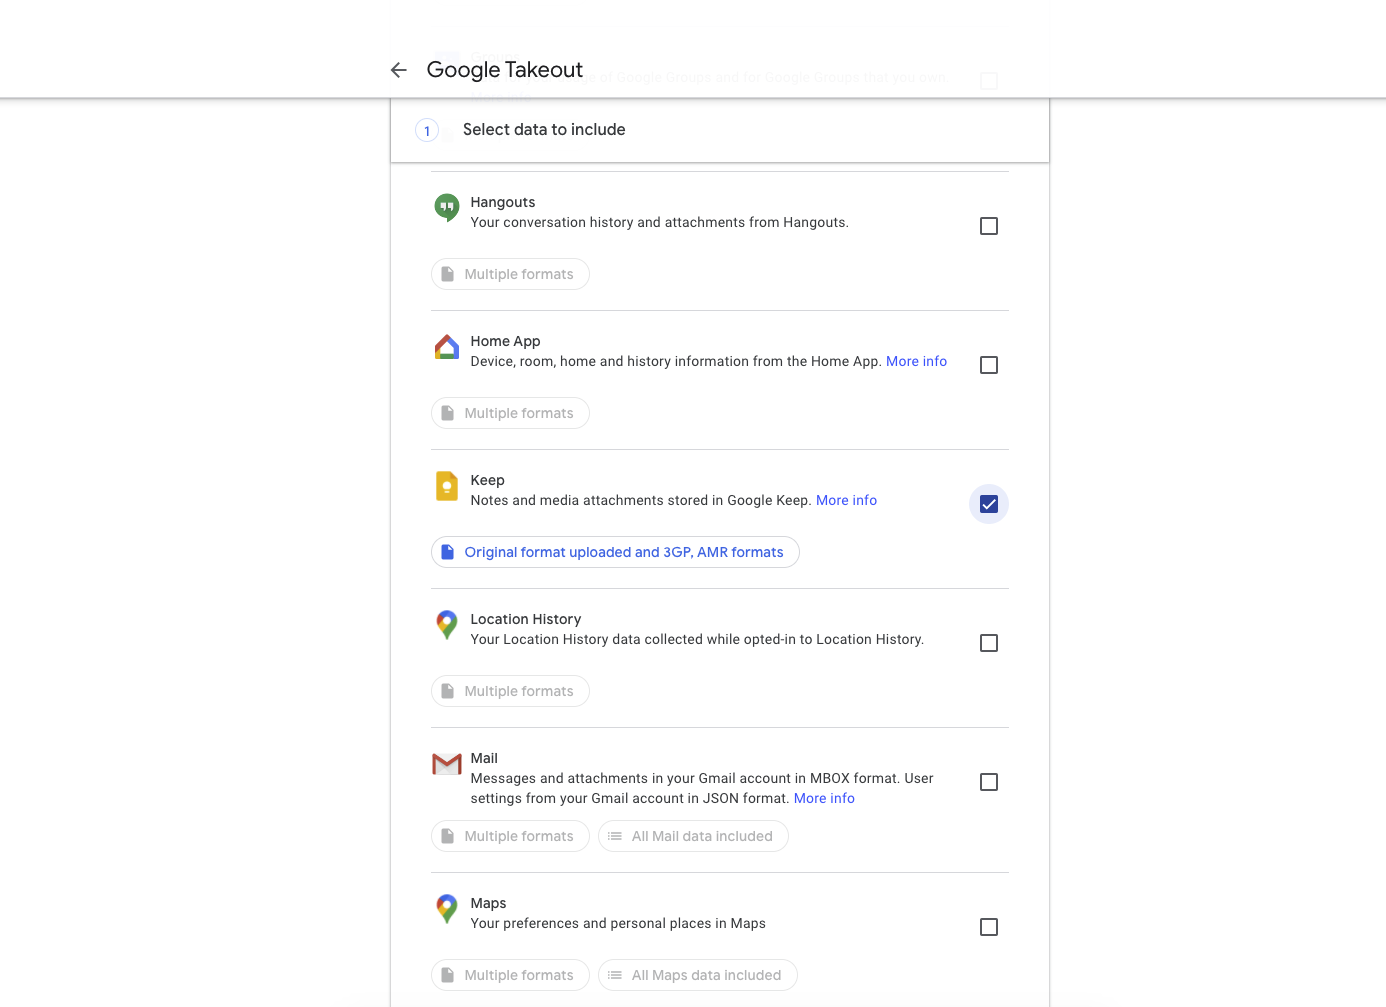This screenshot has height=1007, width=1386.
Task: Click the yellow Keep lightbulb icon
Action: point(447,486)
